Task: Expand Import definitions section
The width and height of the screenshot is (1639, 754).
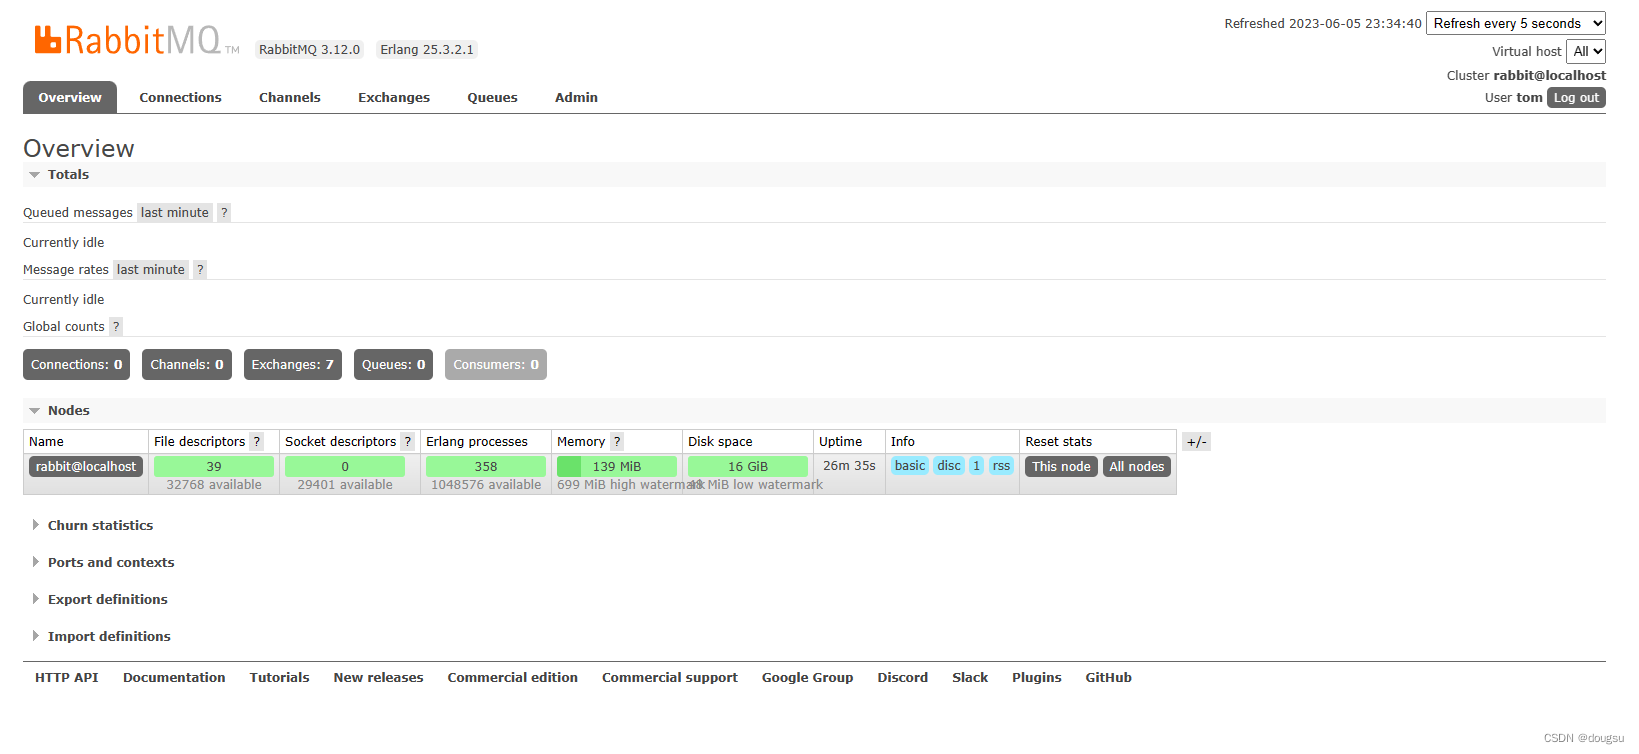Action: 109,637
